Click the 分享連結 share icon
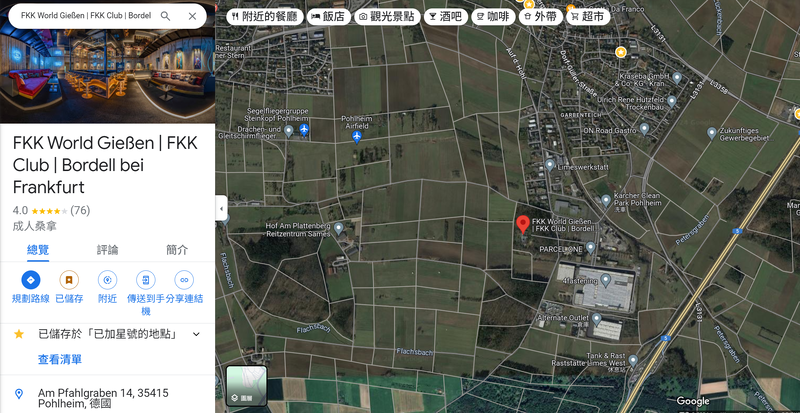Screen dimensions: 800x413 tap(184, 280)
